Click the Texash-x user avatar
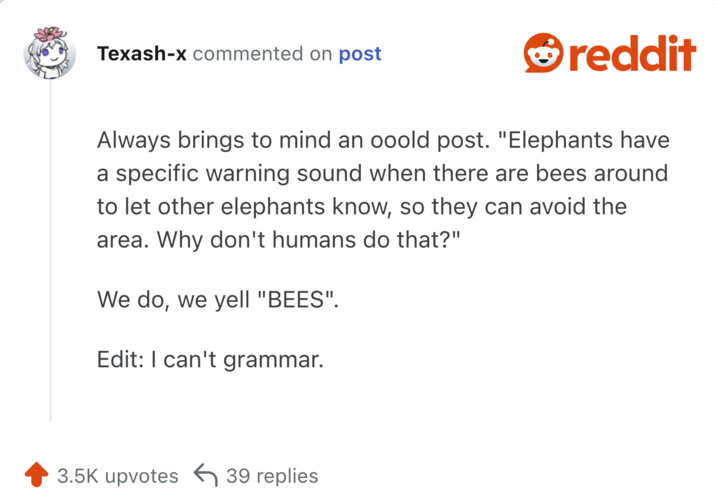 50,56
